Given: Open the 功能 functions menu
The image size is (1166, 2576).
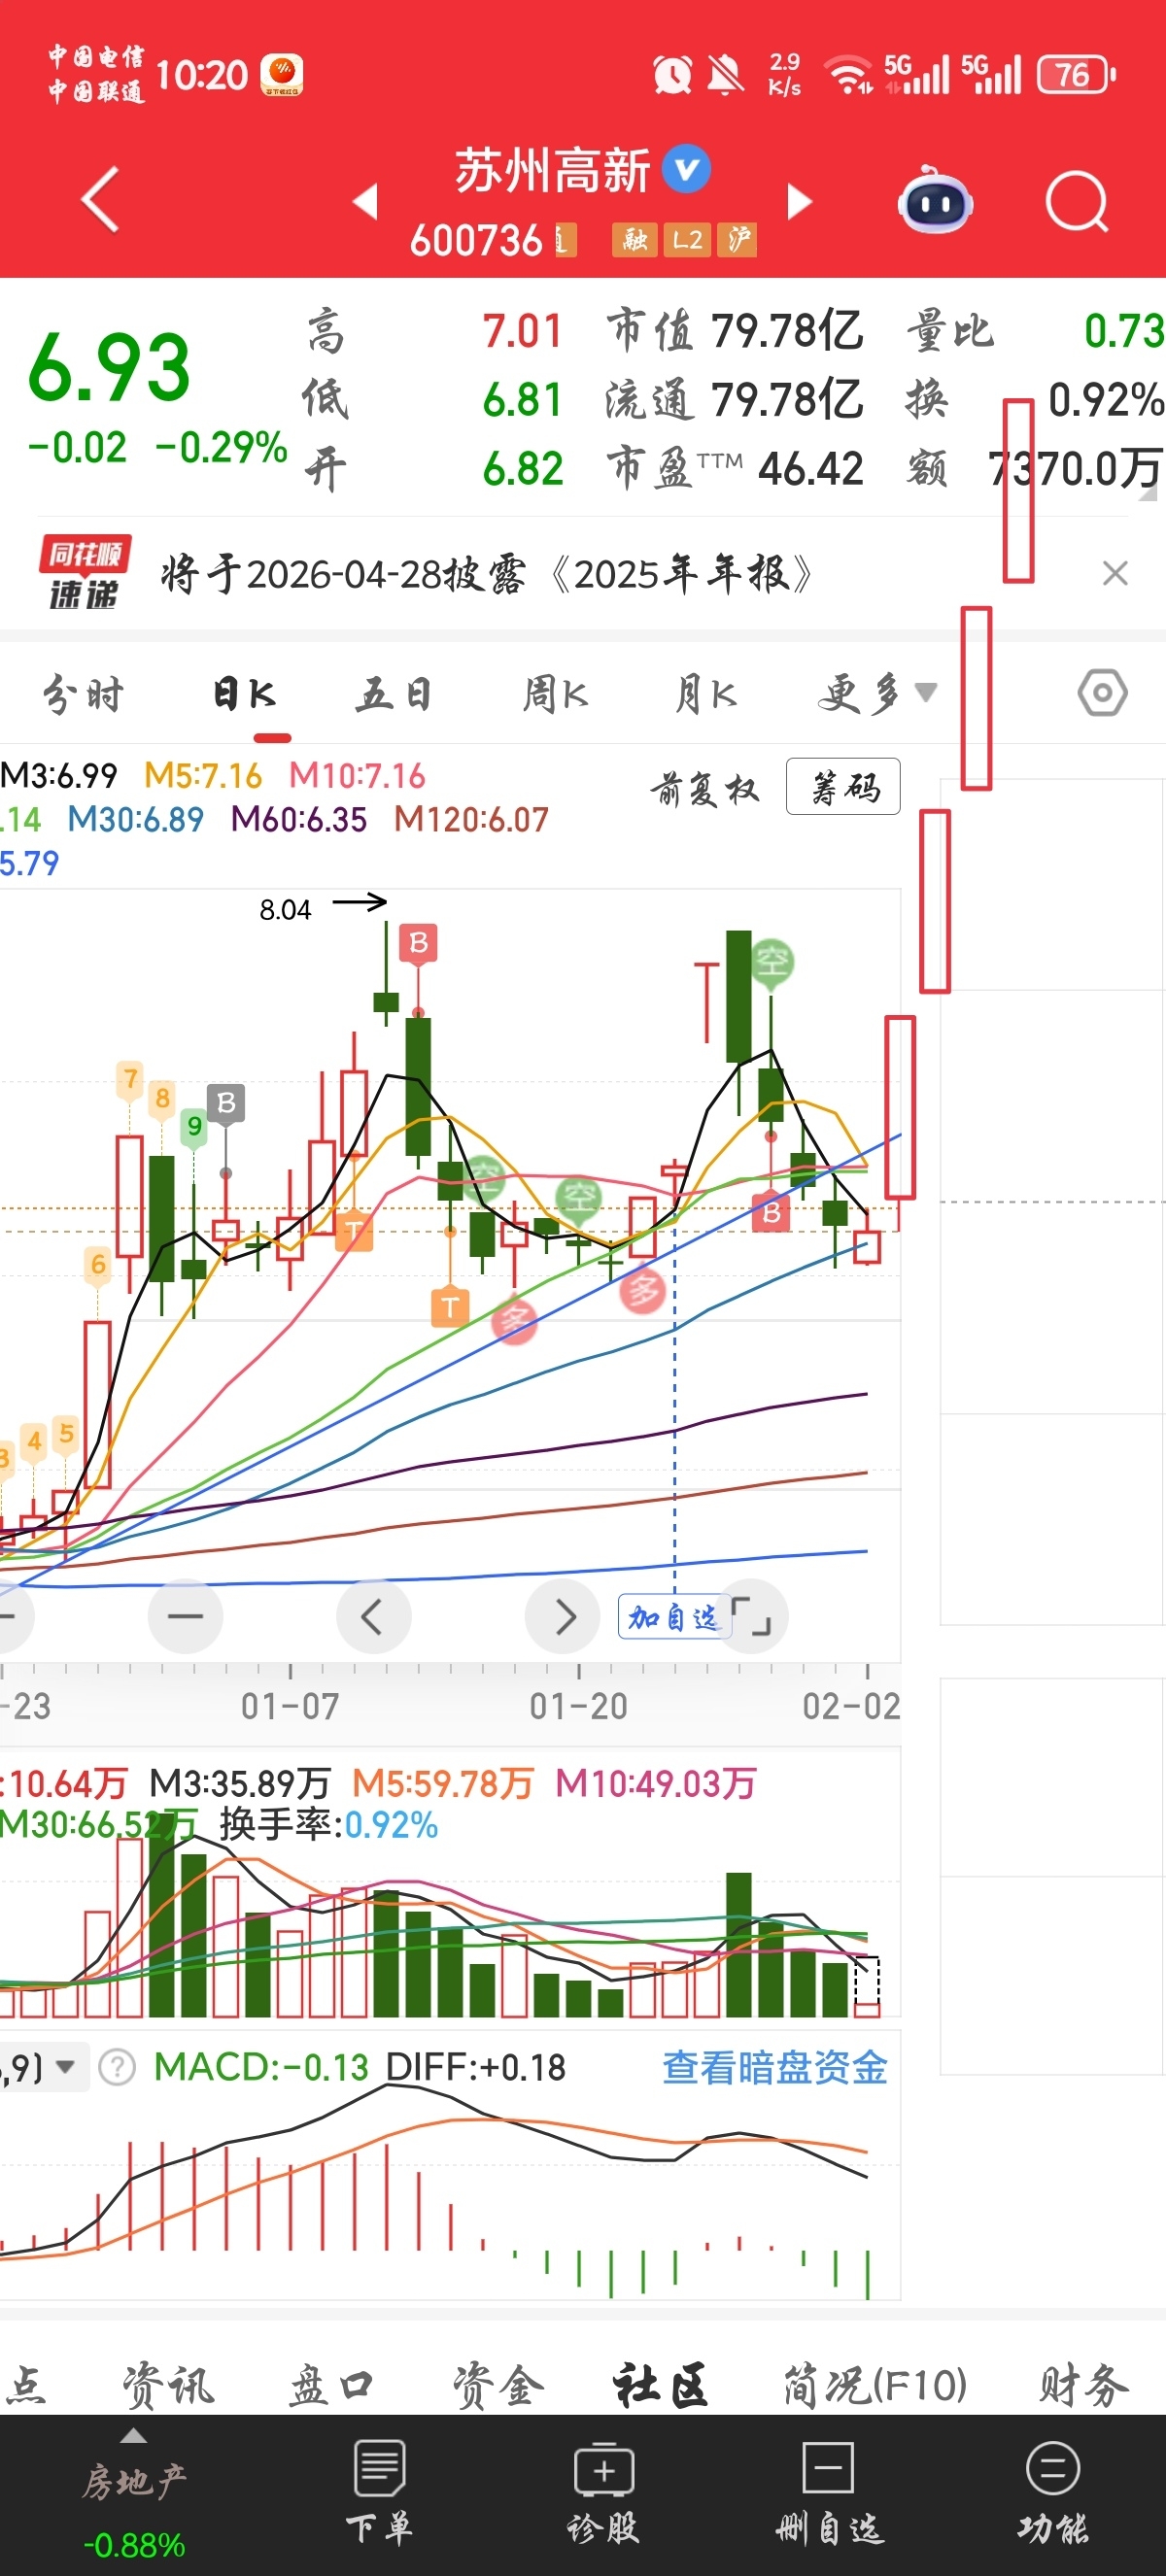Looking at the screenshot, I should coord(1052,2491).
